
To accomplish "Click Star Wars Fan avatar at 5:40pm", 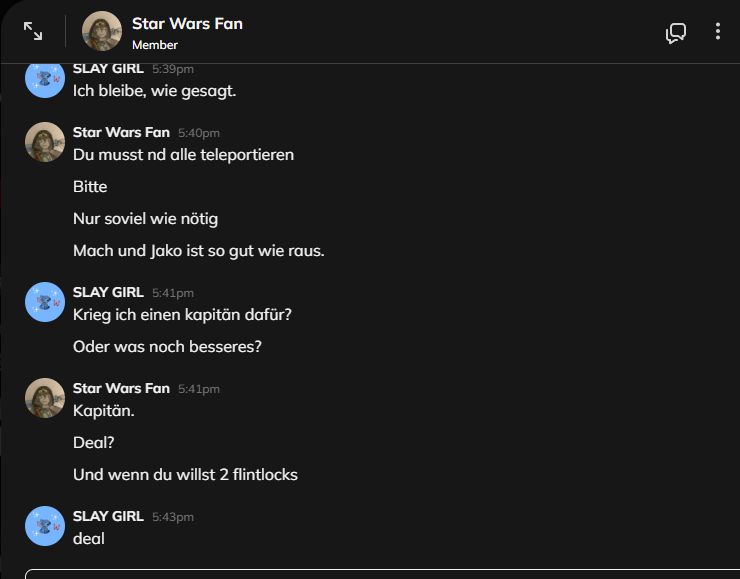I will point(45,142).
